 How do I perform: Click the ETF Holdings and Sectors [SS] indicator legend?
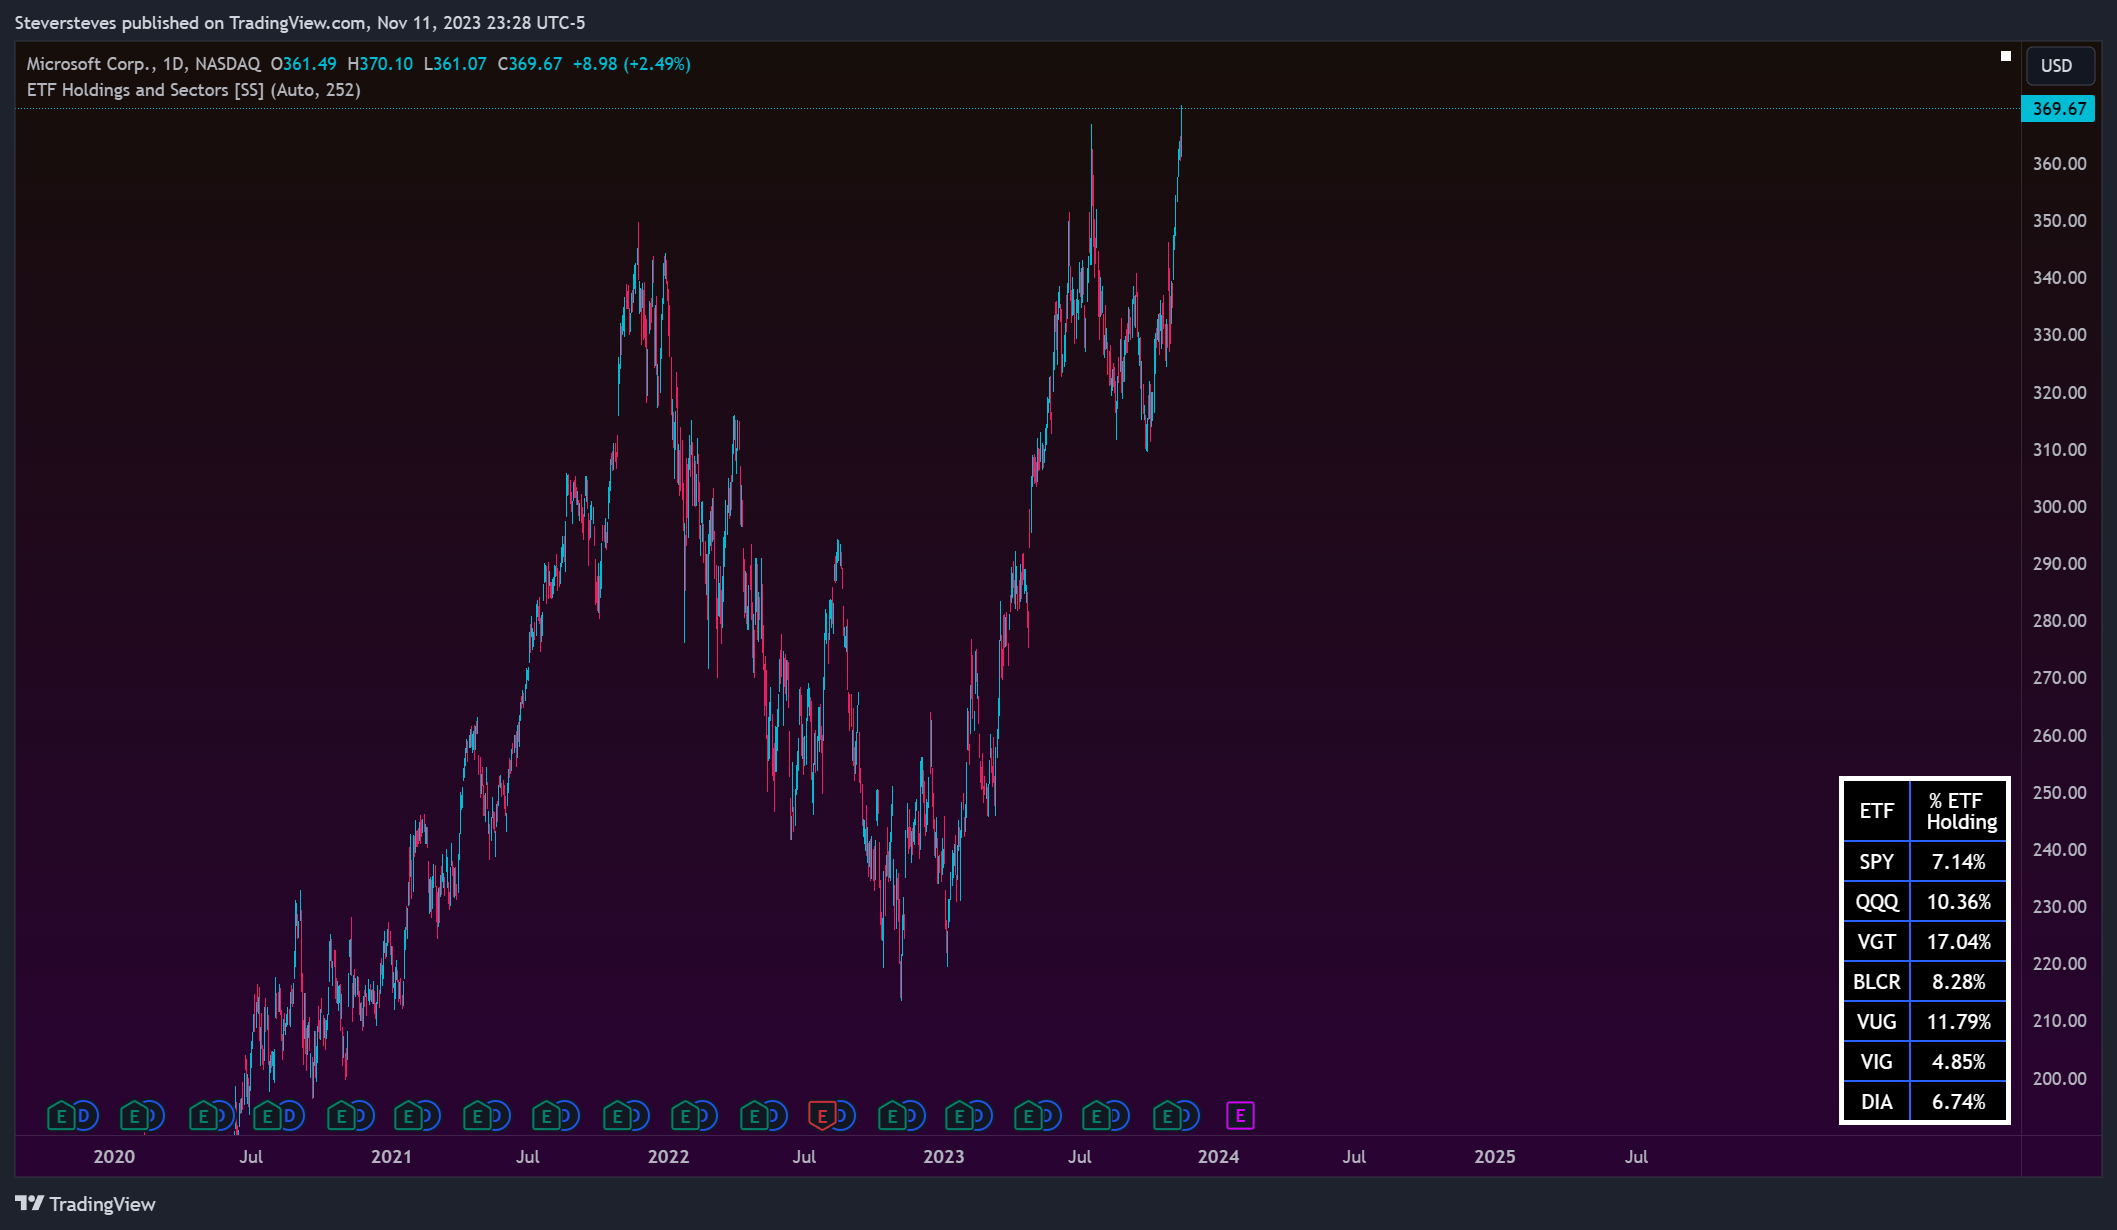click(194, 90)
